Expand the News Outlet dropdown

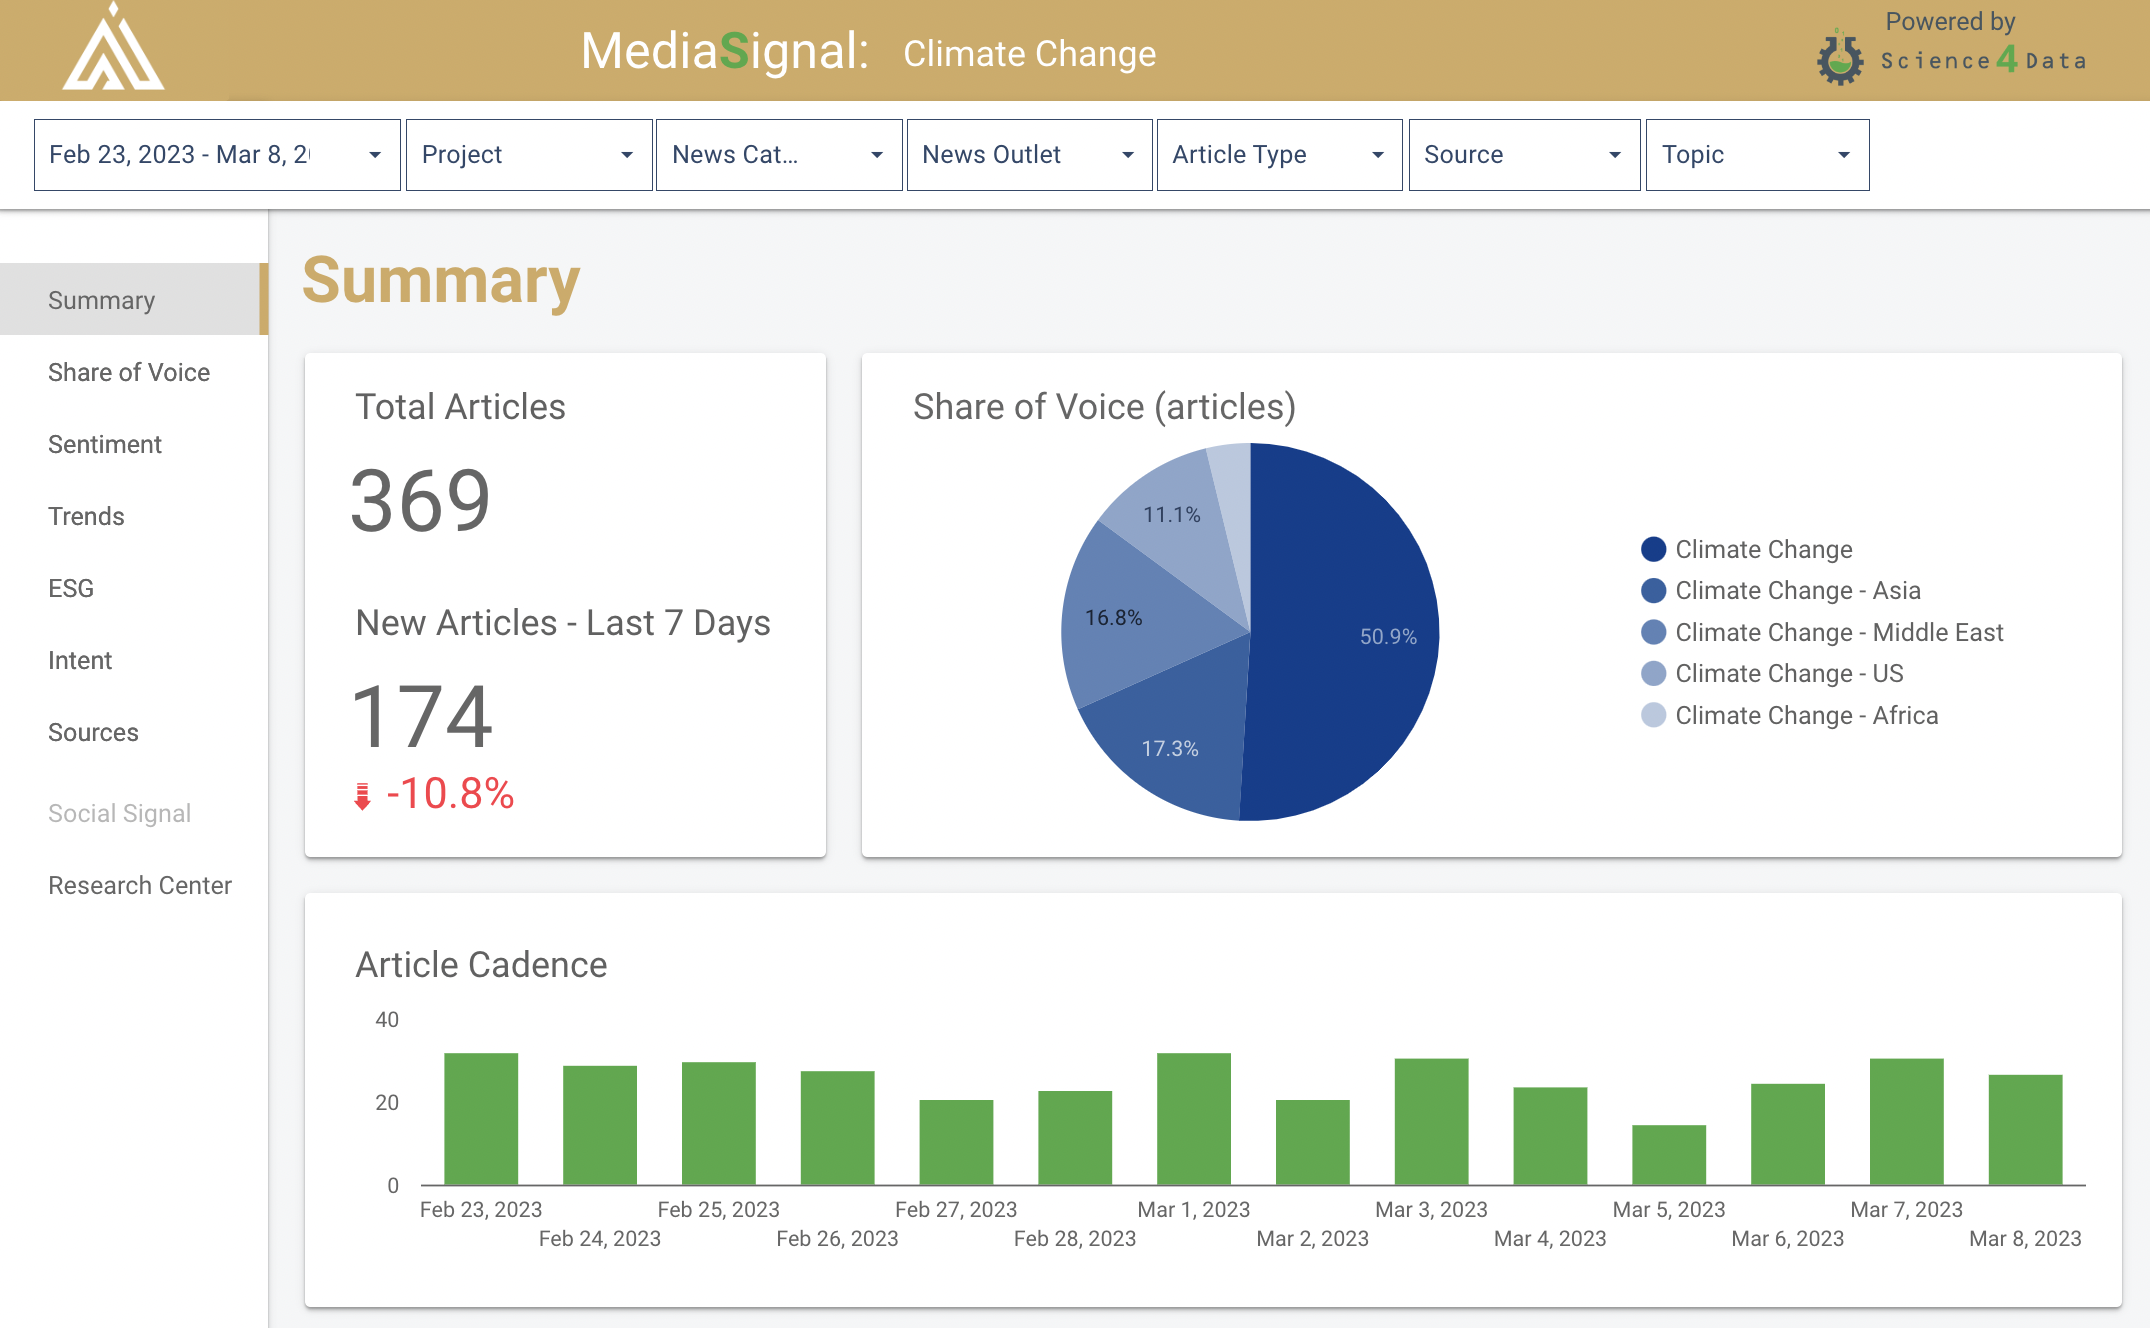coord(1029,155)
